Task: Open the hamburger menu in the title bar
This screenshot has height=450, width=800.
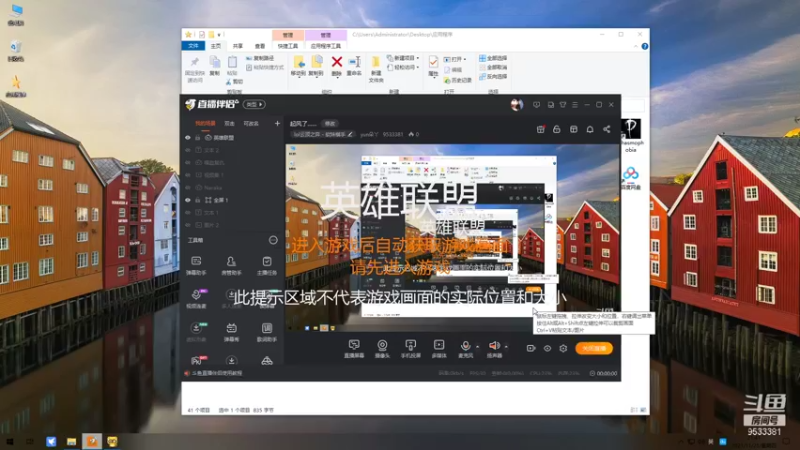Action: [x=575, y=105]
